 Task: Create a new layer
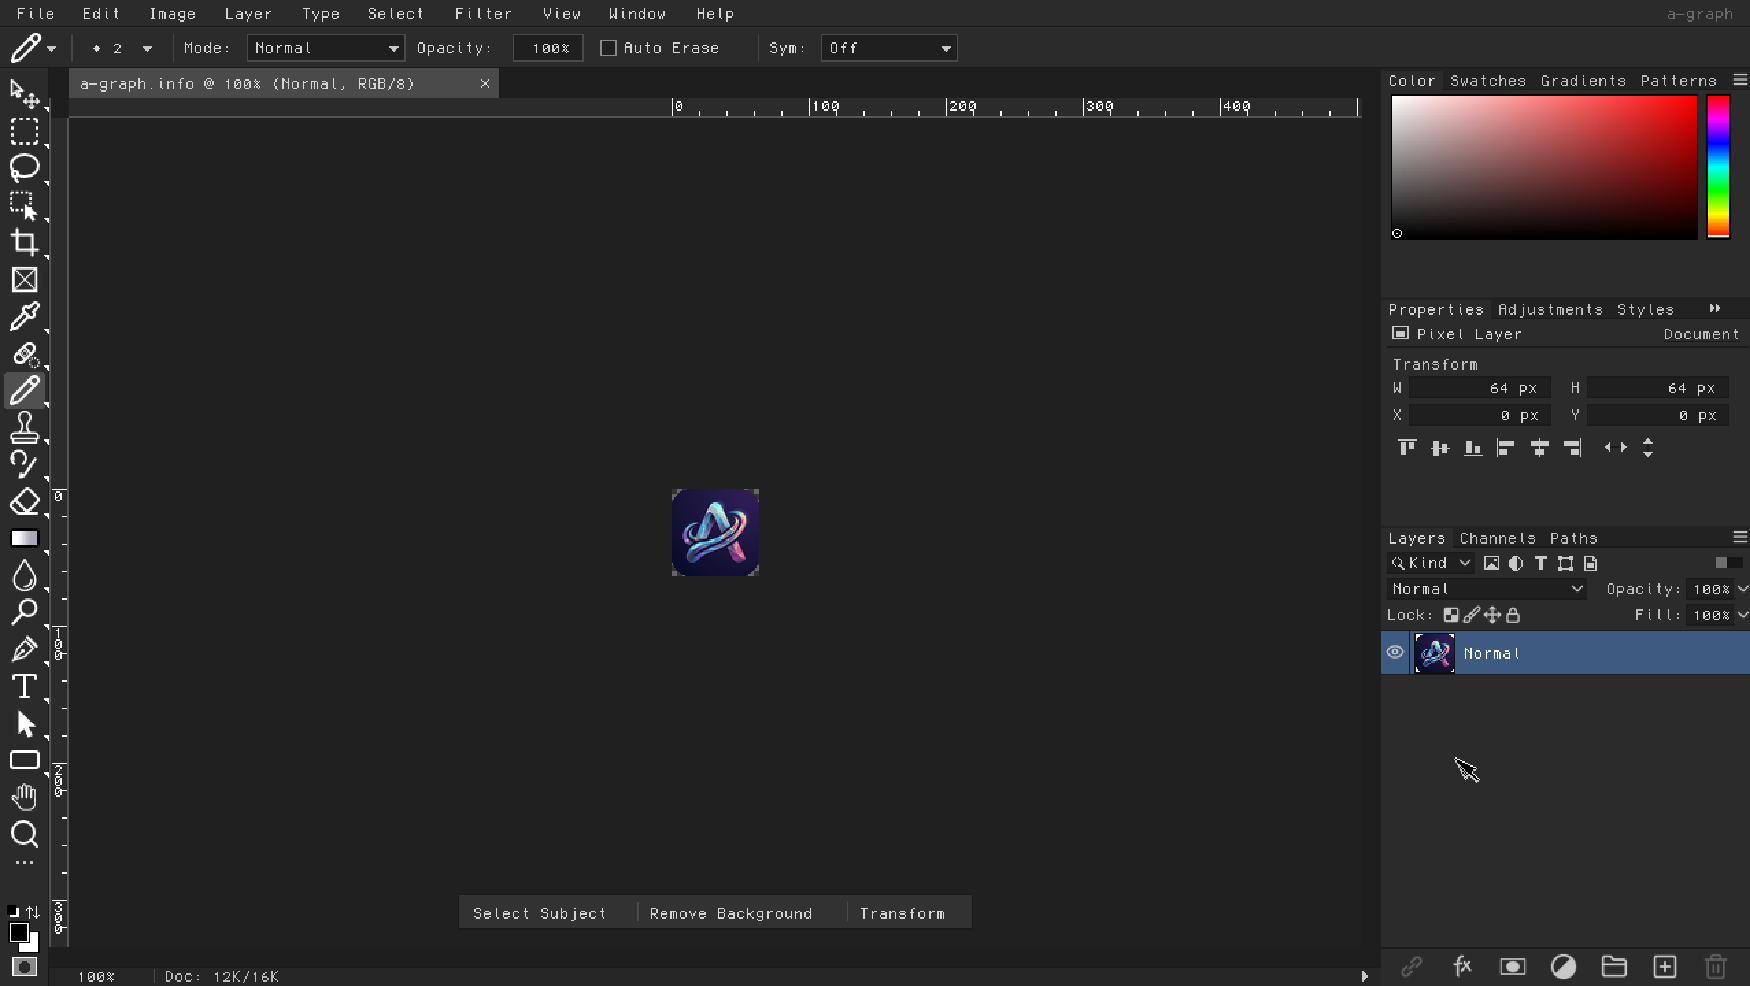(x=1665, y=966)
